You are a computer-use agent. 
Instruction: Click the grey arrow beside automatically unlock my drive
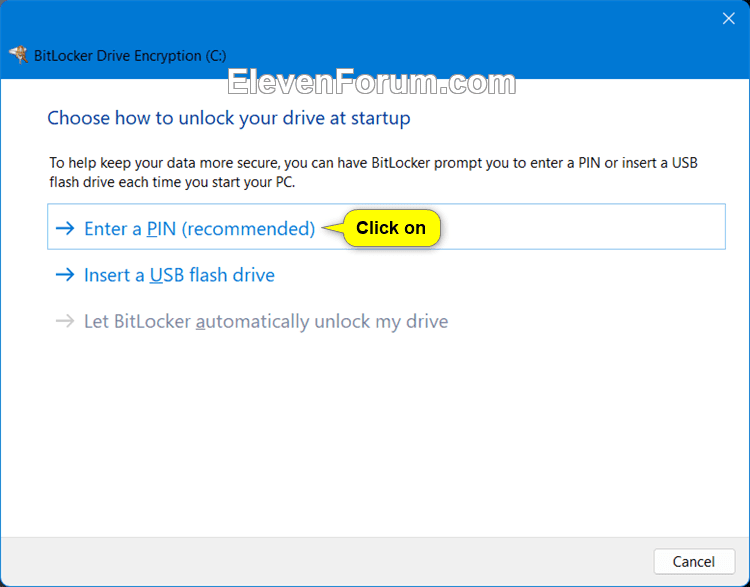65,321
